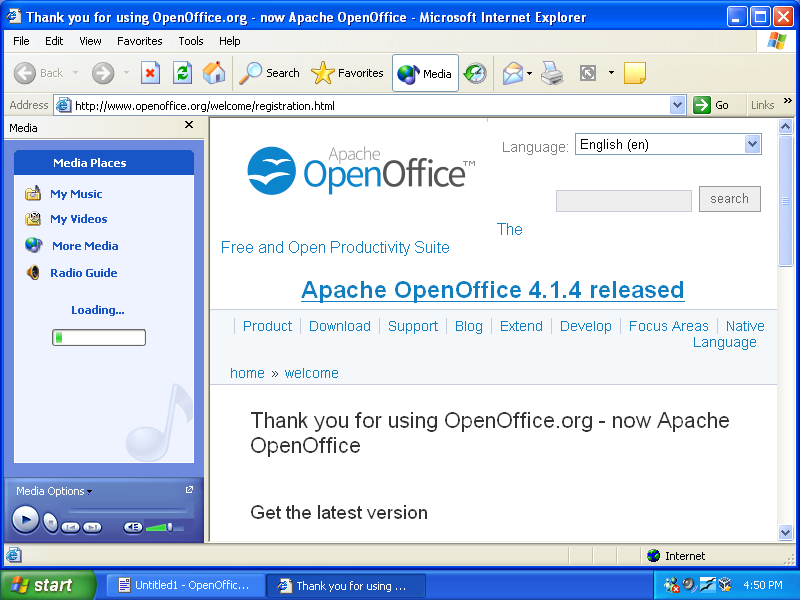Expand the Media Options menu
800x600 pixels.
click(x=54, y=491)
